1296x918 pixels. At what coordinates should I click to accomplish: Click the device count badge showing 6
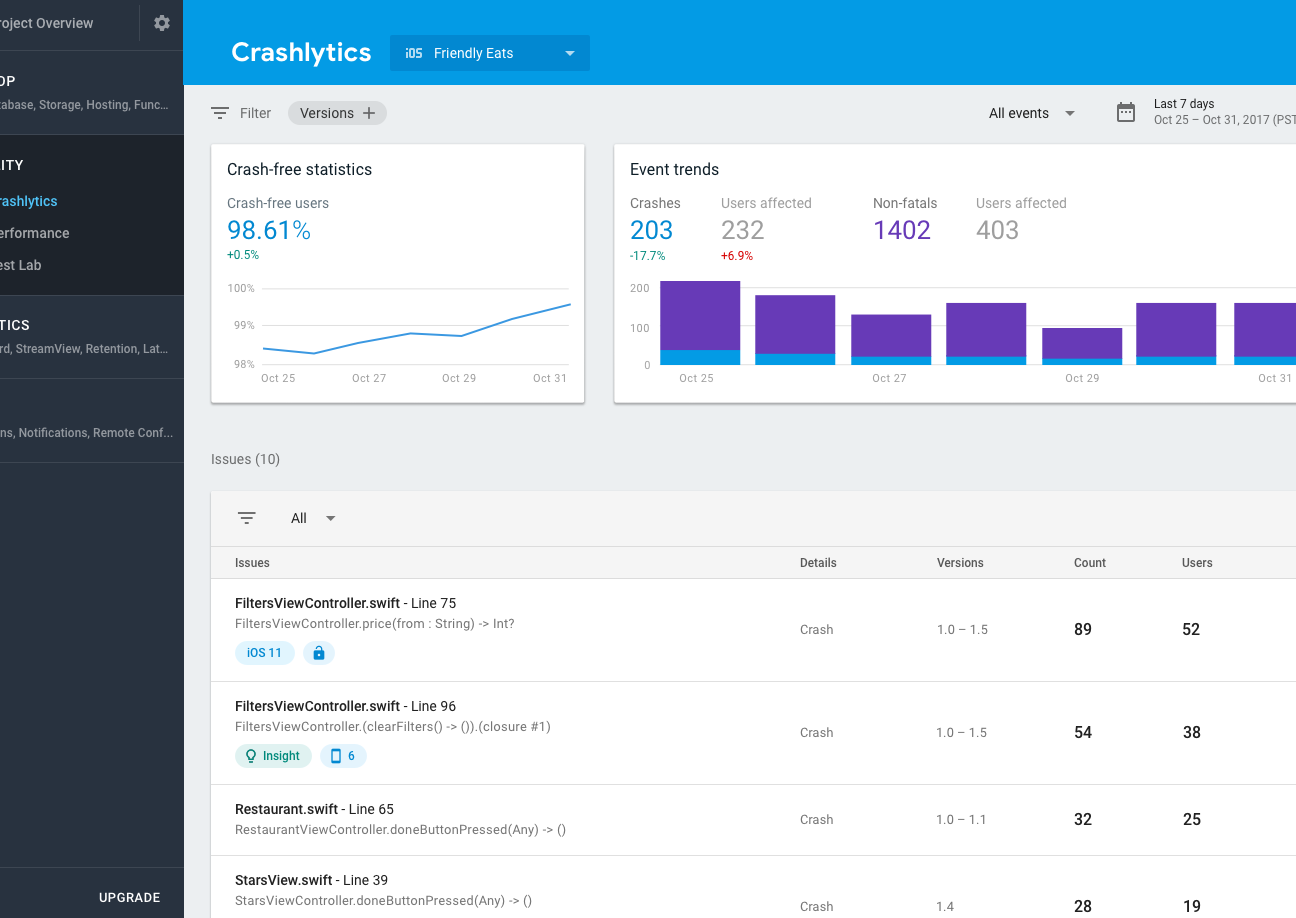tap(343, 756)
